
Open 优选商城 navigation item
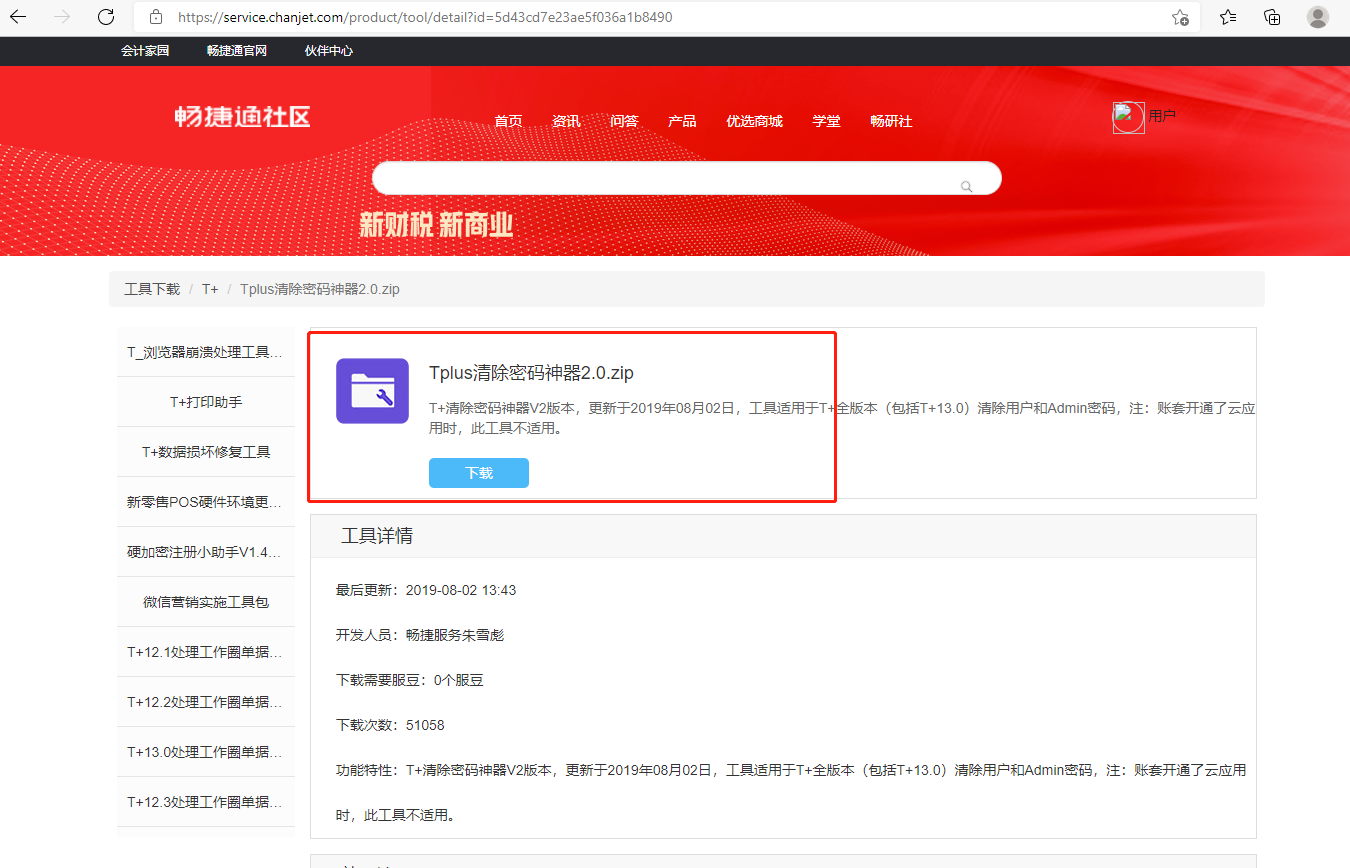click(x=754, y=121)
